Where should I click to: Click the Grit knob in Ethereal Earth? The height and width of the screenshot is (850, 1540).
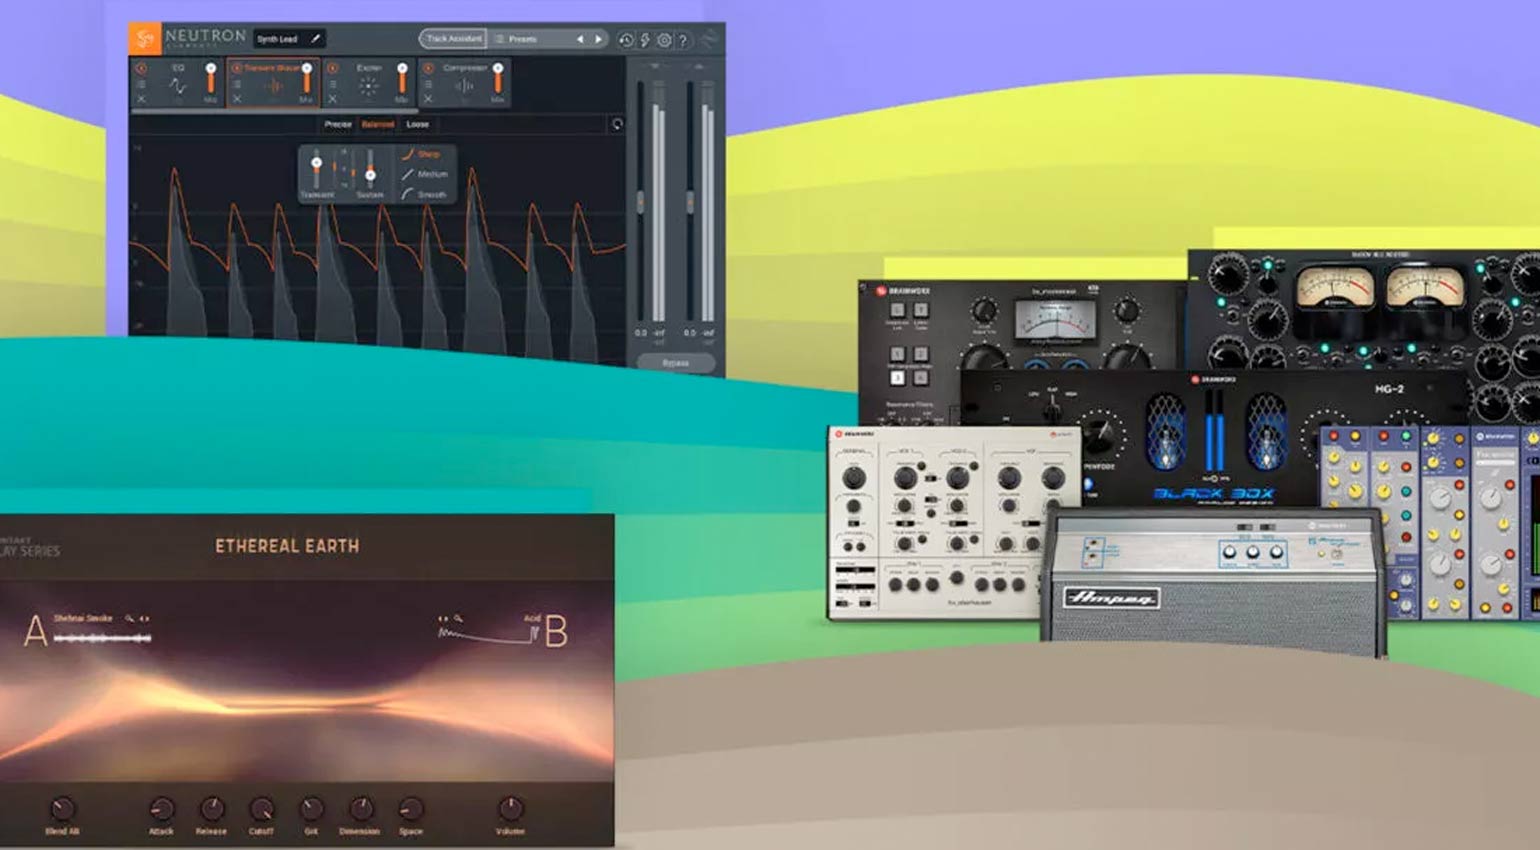point(311,808)
